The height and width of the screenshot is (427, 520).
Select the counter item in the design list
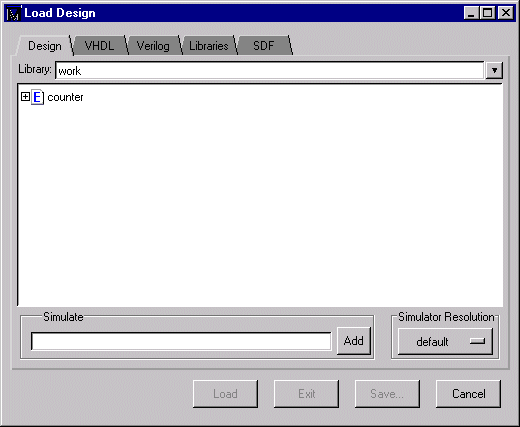(x=65, y=97)
